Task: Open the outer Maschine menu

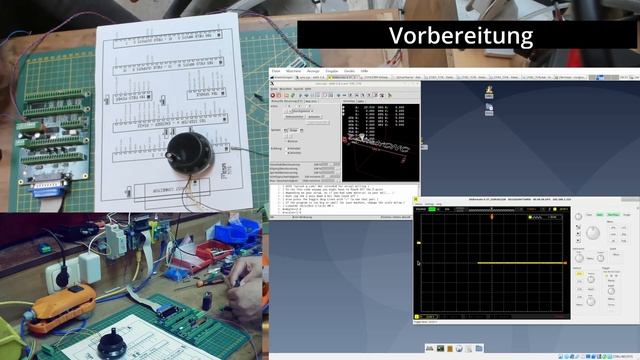Action: (x=293, y=71)
